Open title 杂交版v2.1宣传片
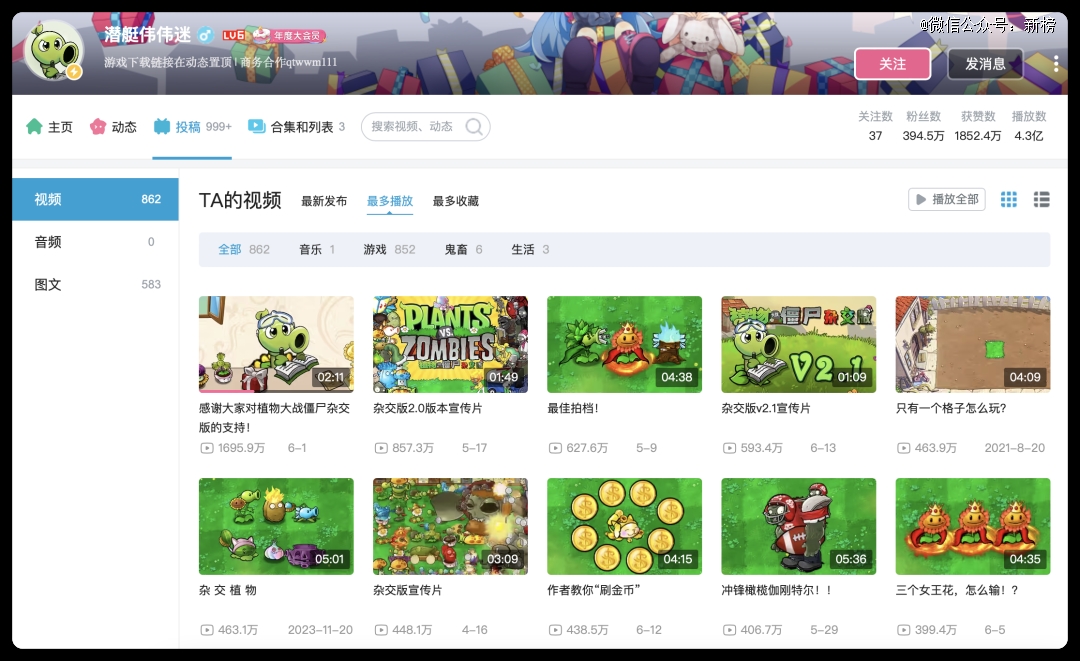 (x=766, y=408)
